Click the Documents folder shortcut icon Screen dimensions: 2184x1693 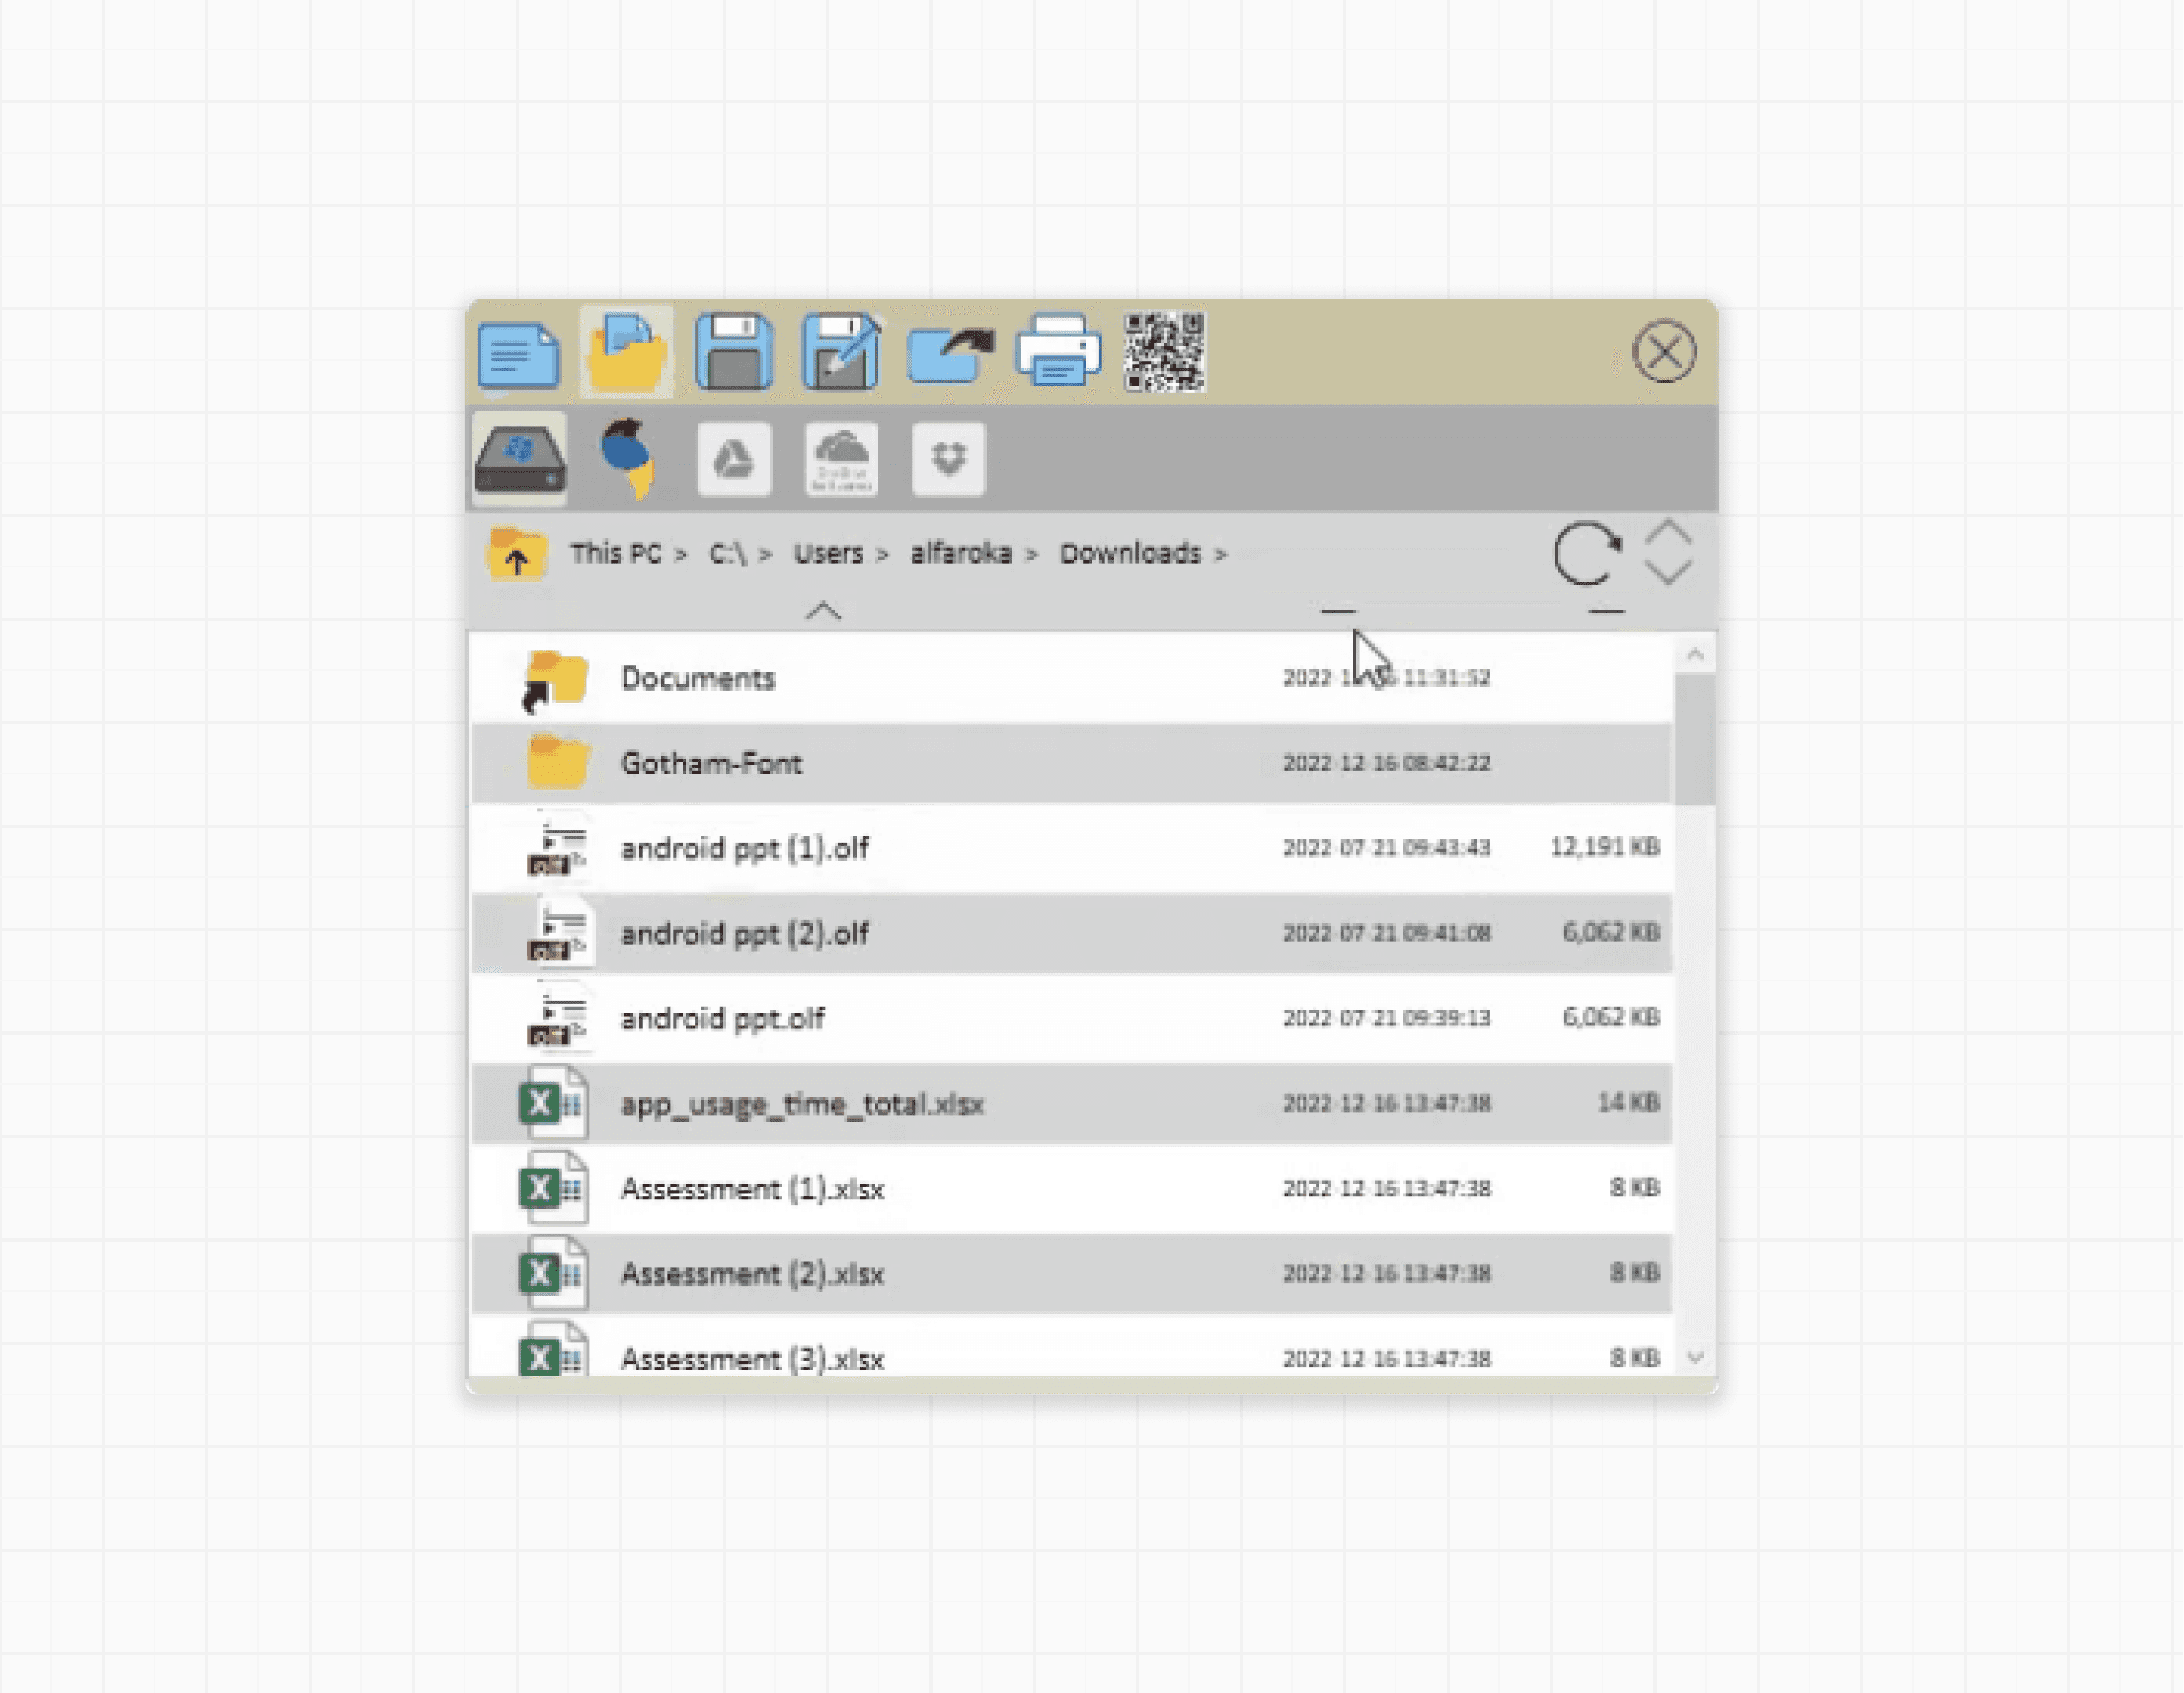click(x=555, y=680)
